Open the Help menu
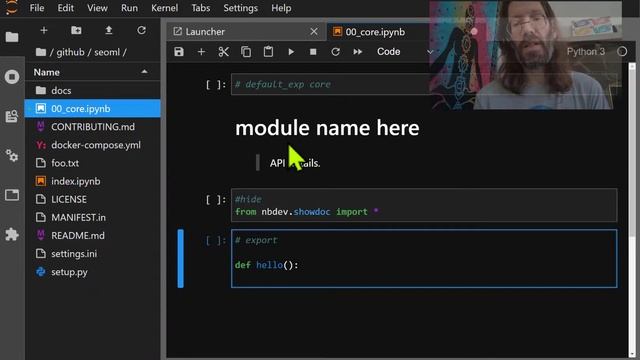Image resolution: width=640 pixels, height=360 pixels. pos(281,8)
